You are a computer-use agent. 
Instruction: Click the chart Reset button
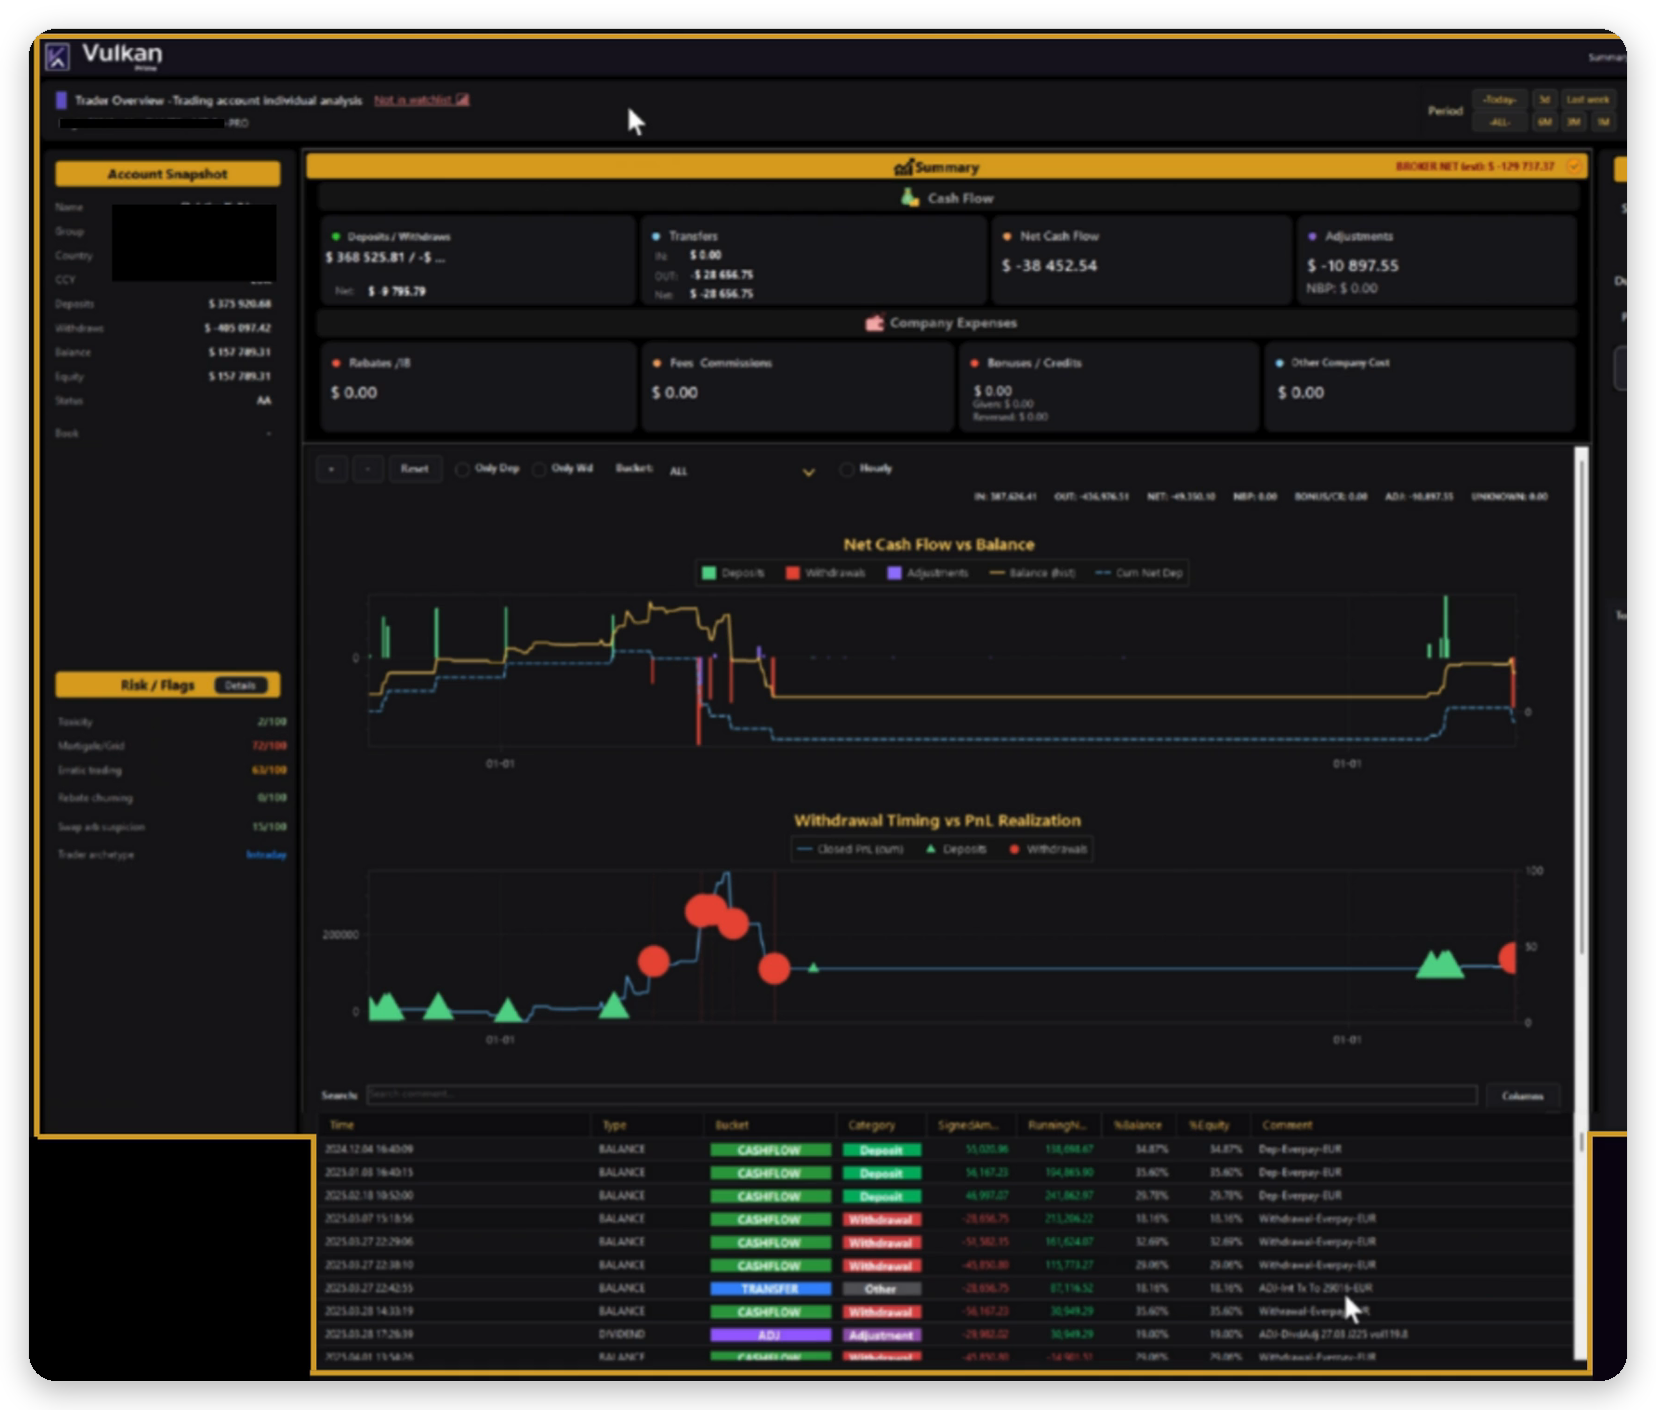point(414,469)
